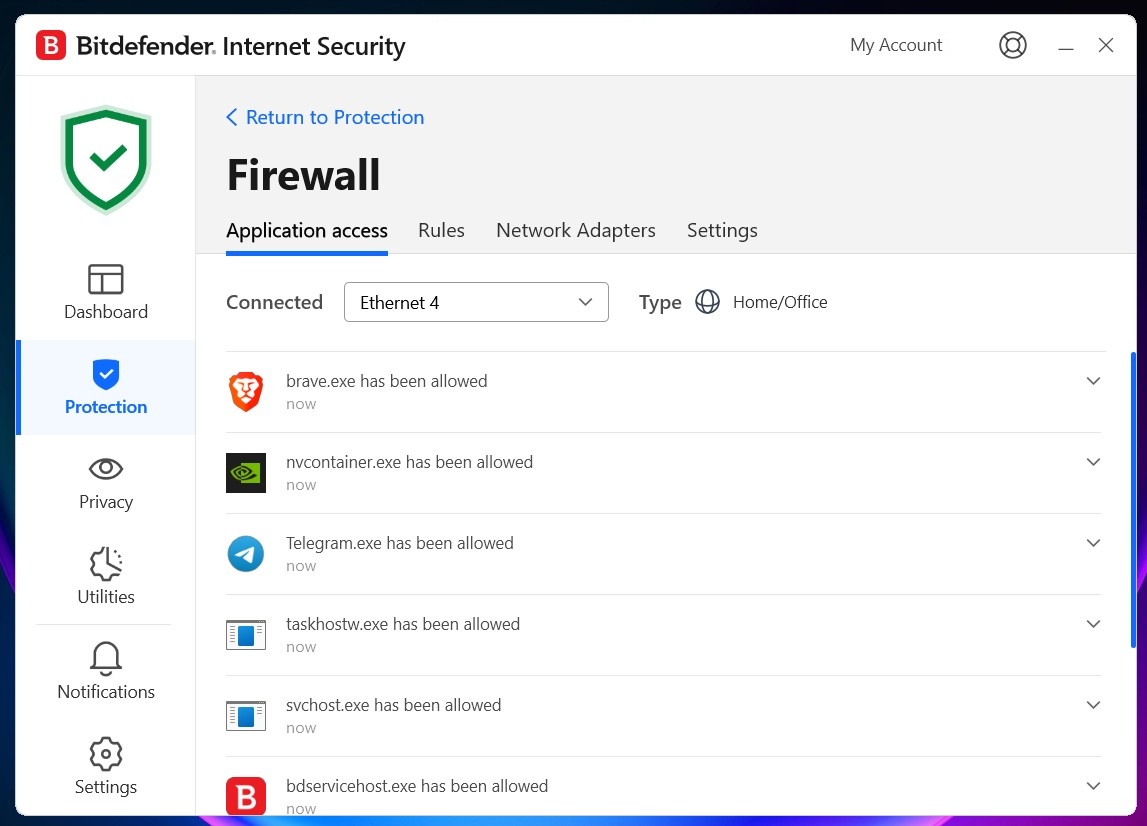Open the Utilities sidebar icon
The width and height of the screenshot is (1147, 826).
tap(106, 563)
